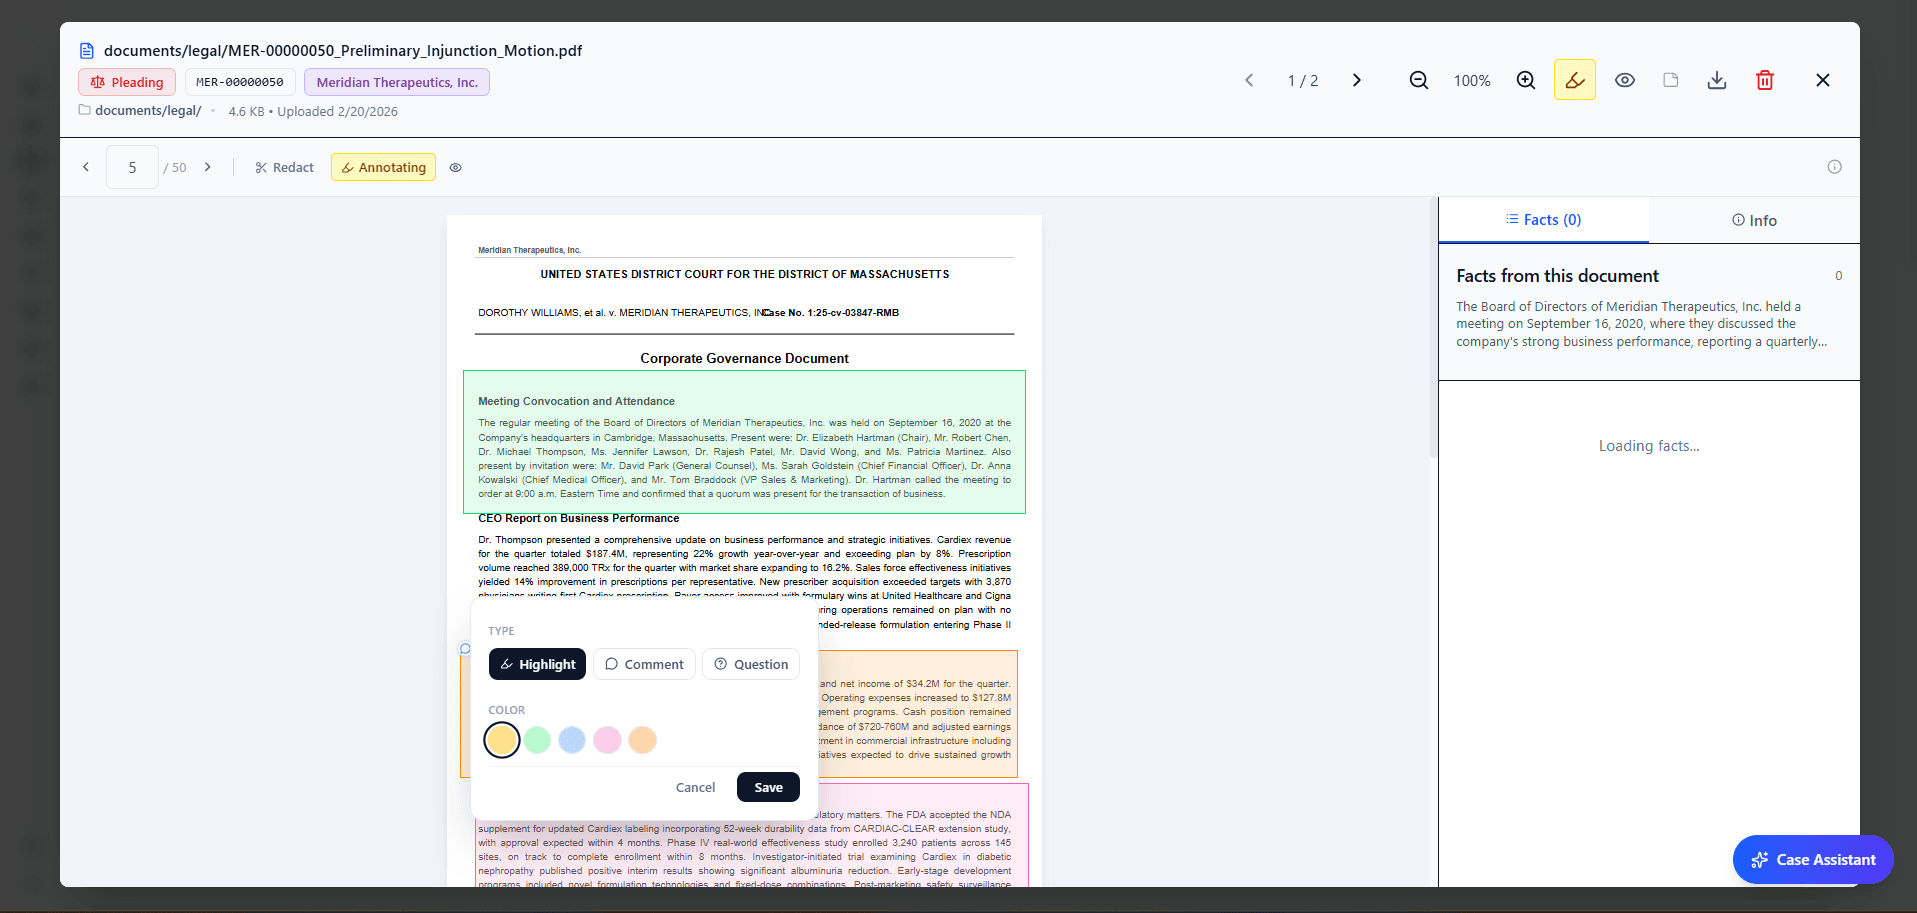Cancel the annotation popup

[x=695, y=787]
